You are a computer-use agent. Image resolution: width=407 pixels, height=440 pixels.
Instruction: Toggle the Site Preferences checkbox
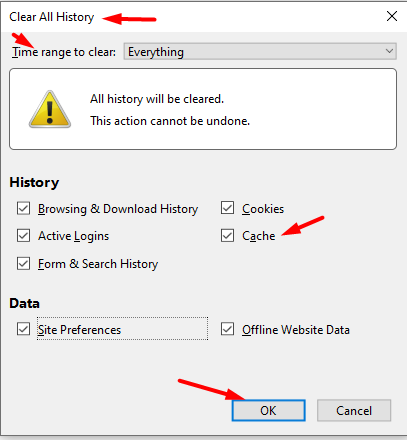(x=23, y=329)
